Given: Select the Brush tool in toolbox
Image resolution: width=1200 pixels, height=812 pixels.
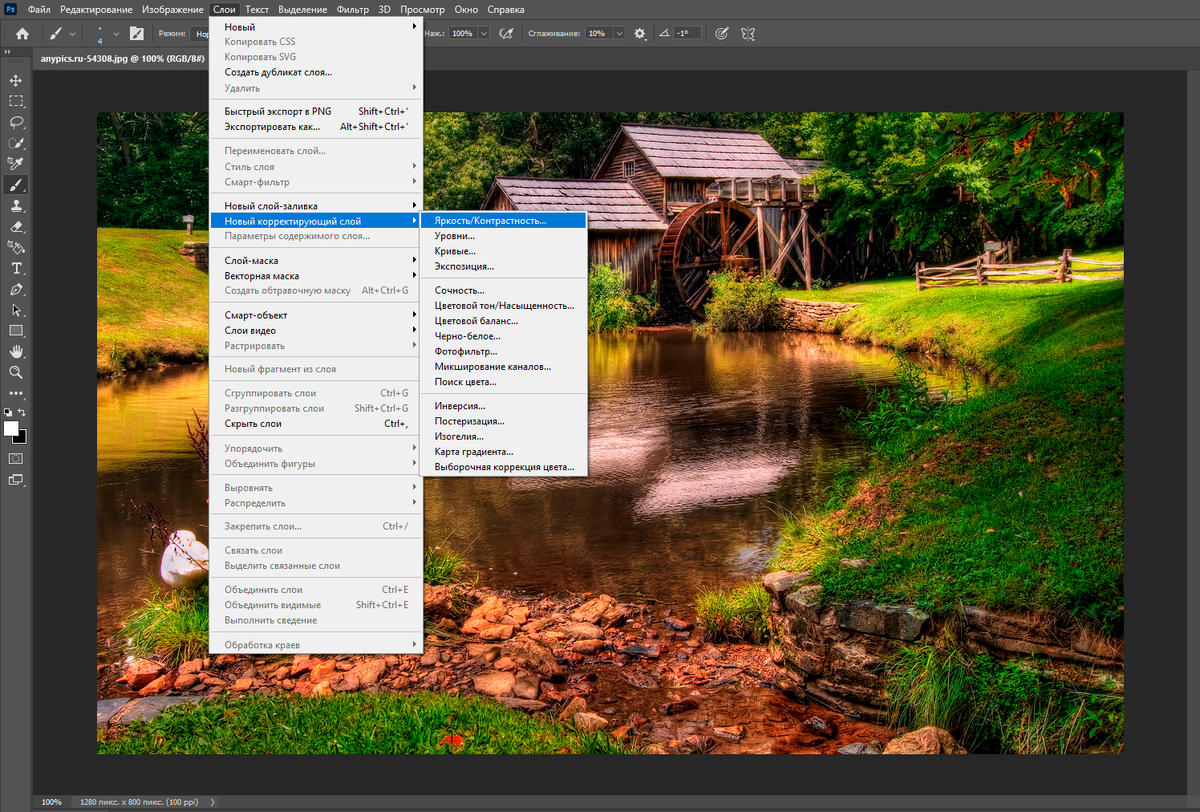Looking at the screenshot, I should [x=16, y=185].
